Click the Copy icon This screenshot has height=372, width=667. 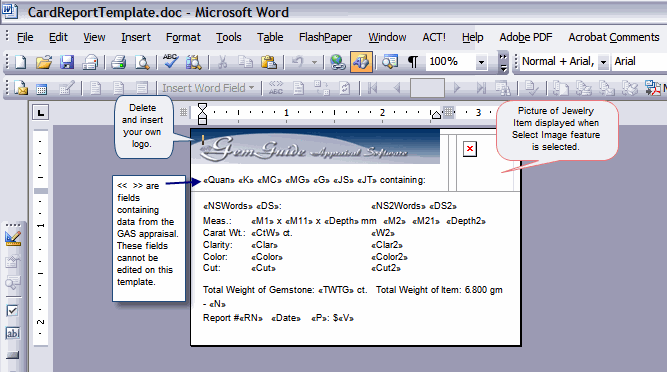click(x=245, y=62)
